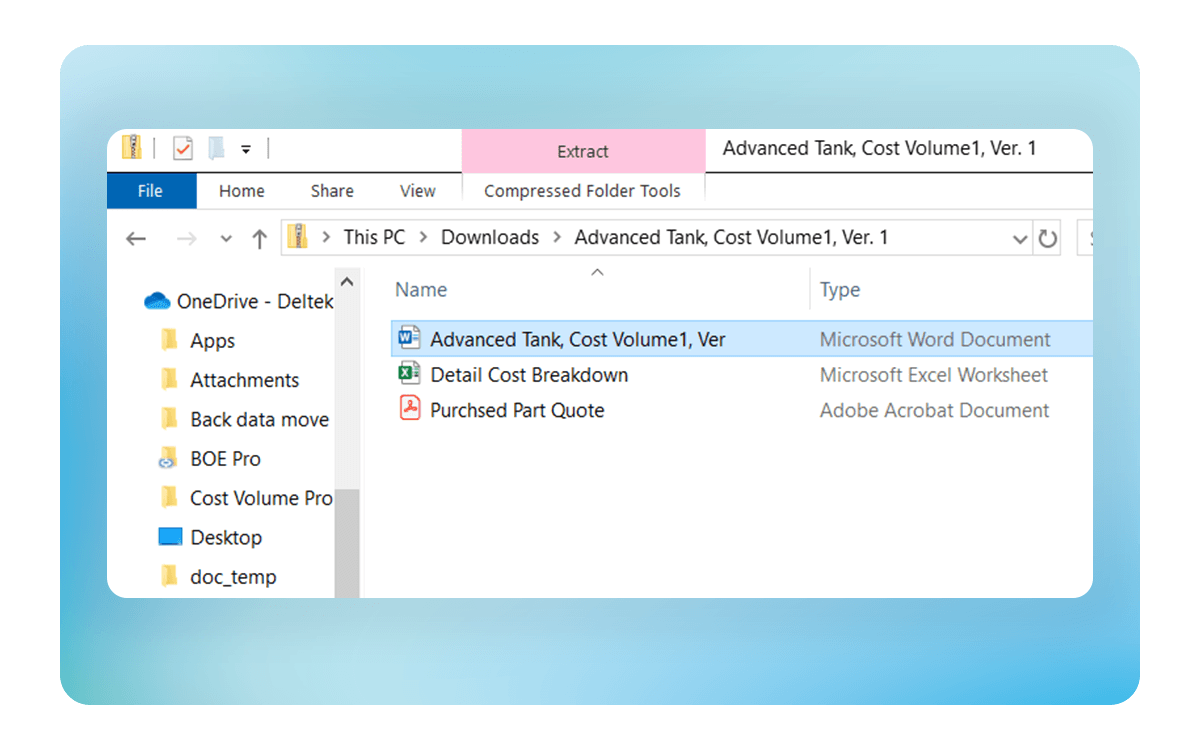Click the Word icon for Advanced Tank document
Viewport: 1200px width, 750px height.
point(409,339)
